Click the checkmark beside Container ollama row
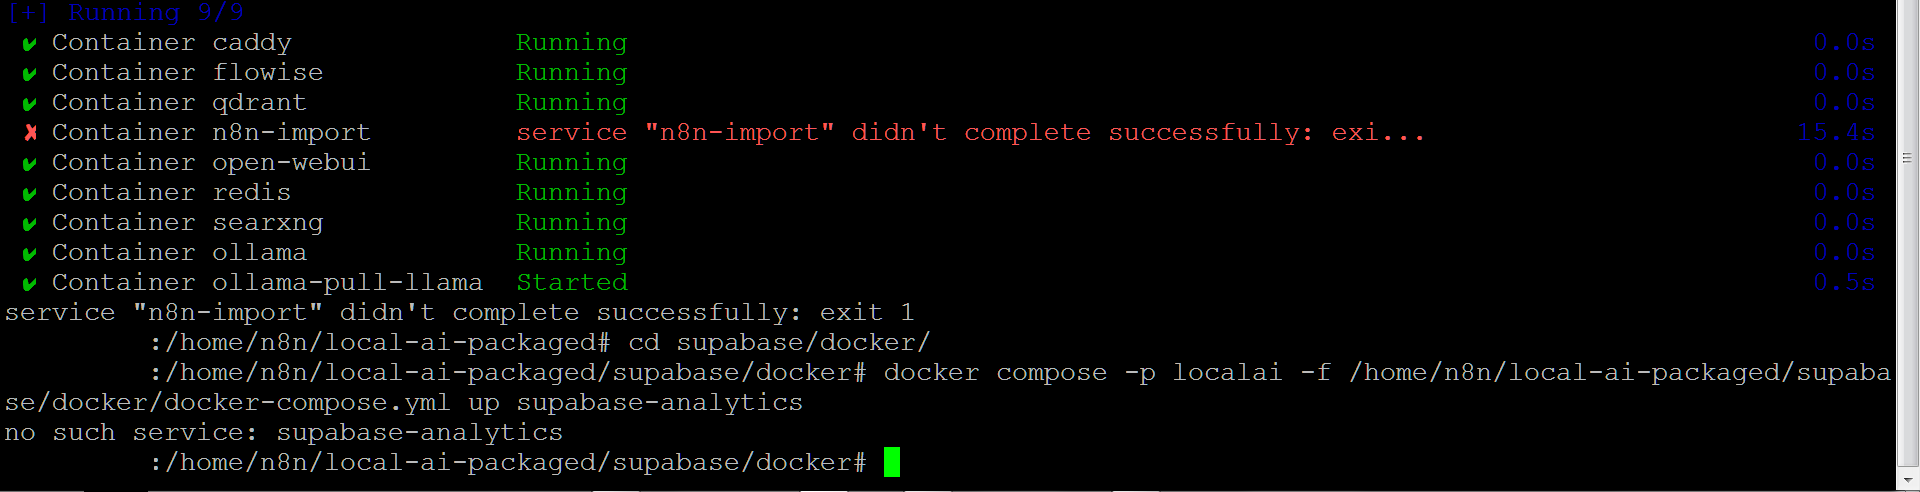Screen dimensions: 1920x492 pyautogui.click(x=30, y=254)
